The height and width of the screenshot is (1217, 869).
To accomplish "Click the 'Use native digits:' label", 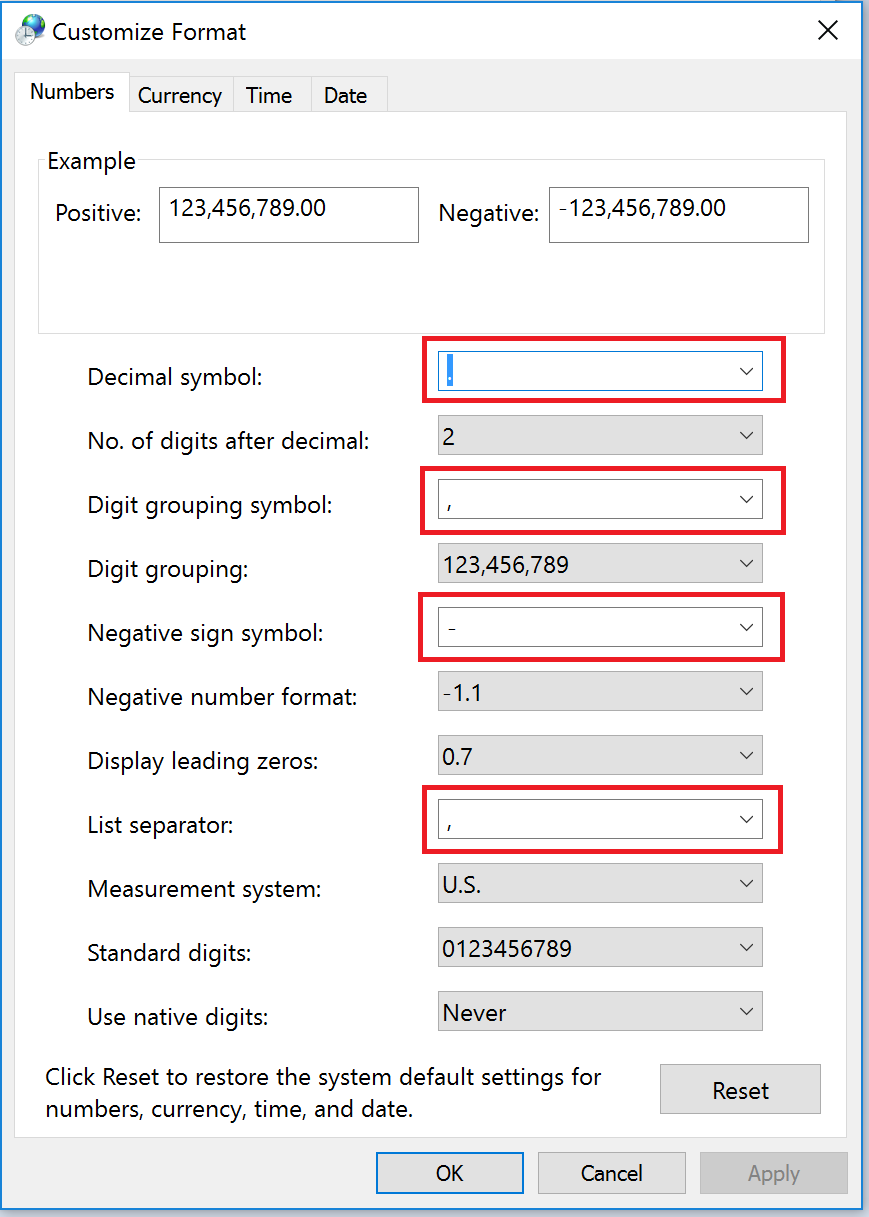I will [x=179, y=1017].
